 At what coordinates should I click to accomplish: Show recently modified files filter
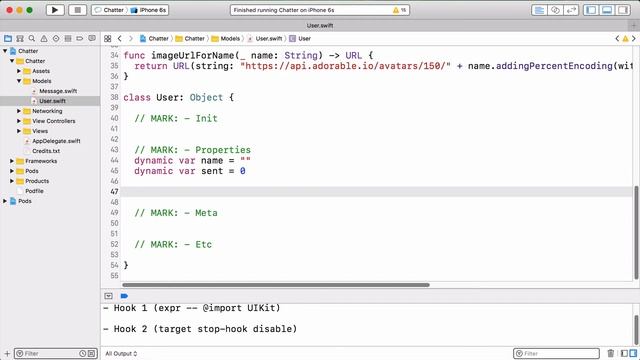[82, 353]
